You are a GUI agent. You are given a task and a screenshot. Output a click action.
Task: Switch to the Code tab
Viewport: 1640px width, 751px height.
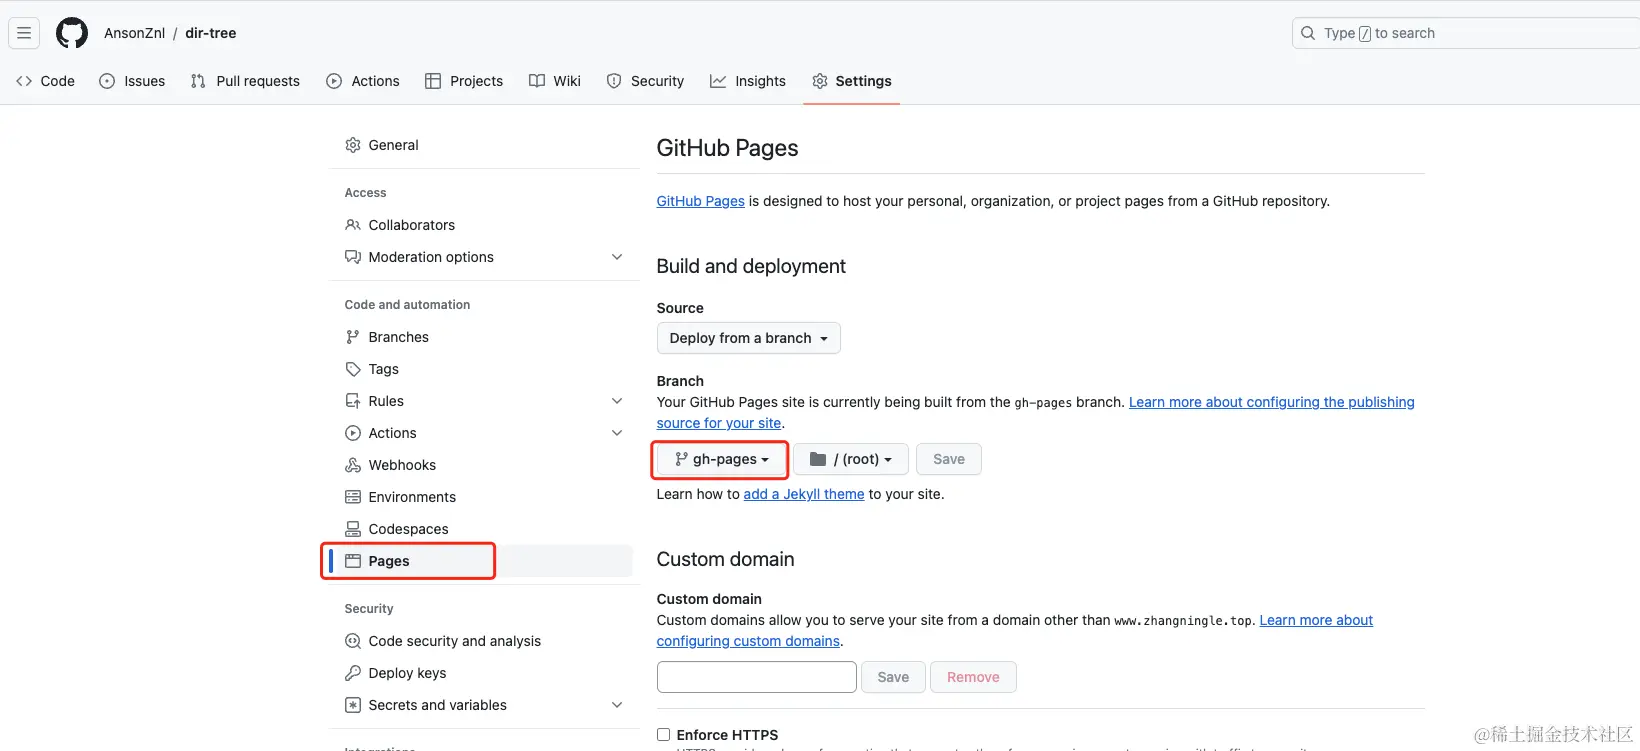(x=46, y=81)
